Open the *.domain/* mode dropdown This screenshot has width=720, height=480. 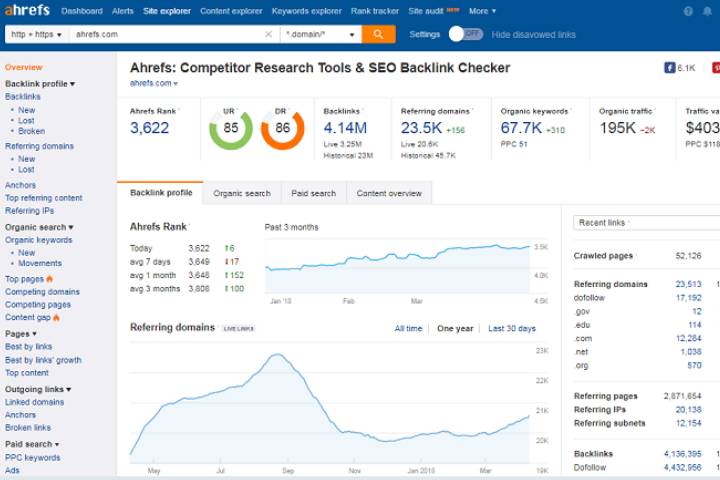click(x=321, y=34)
